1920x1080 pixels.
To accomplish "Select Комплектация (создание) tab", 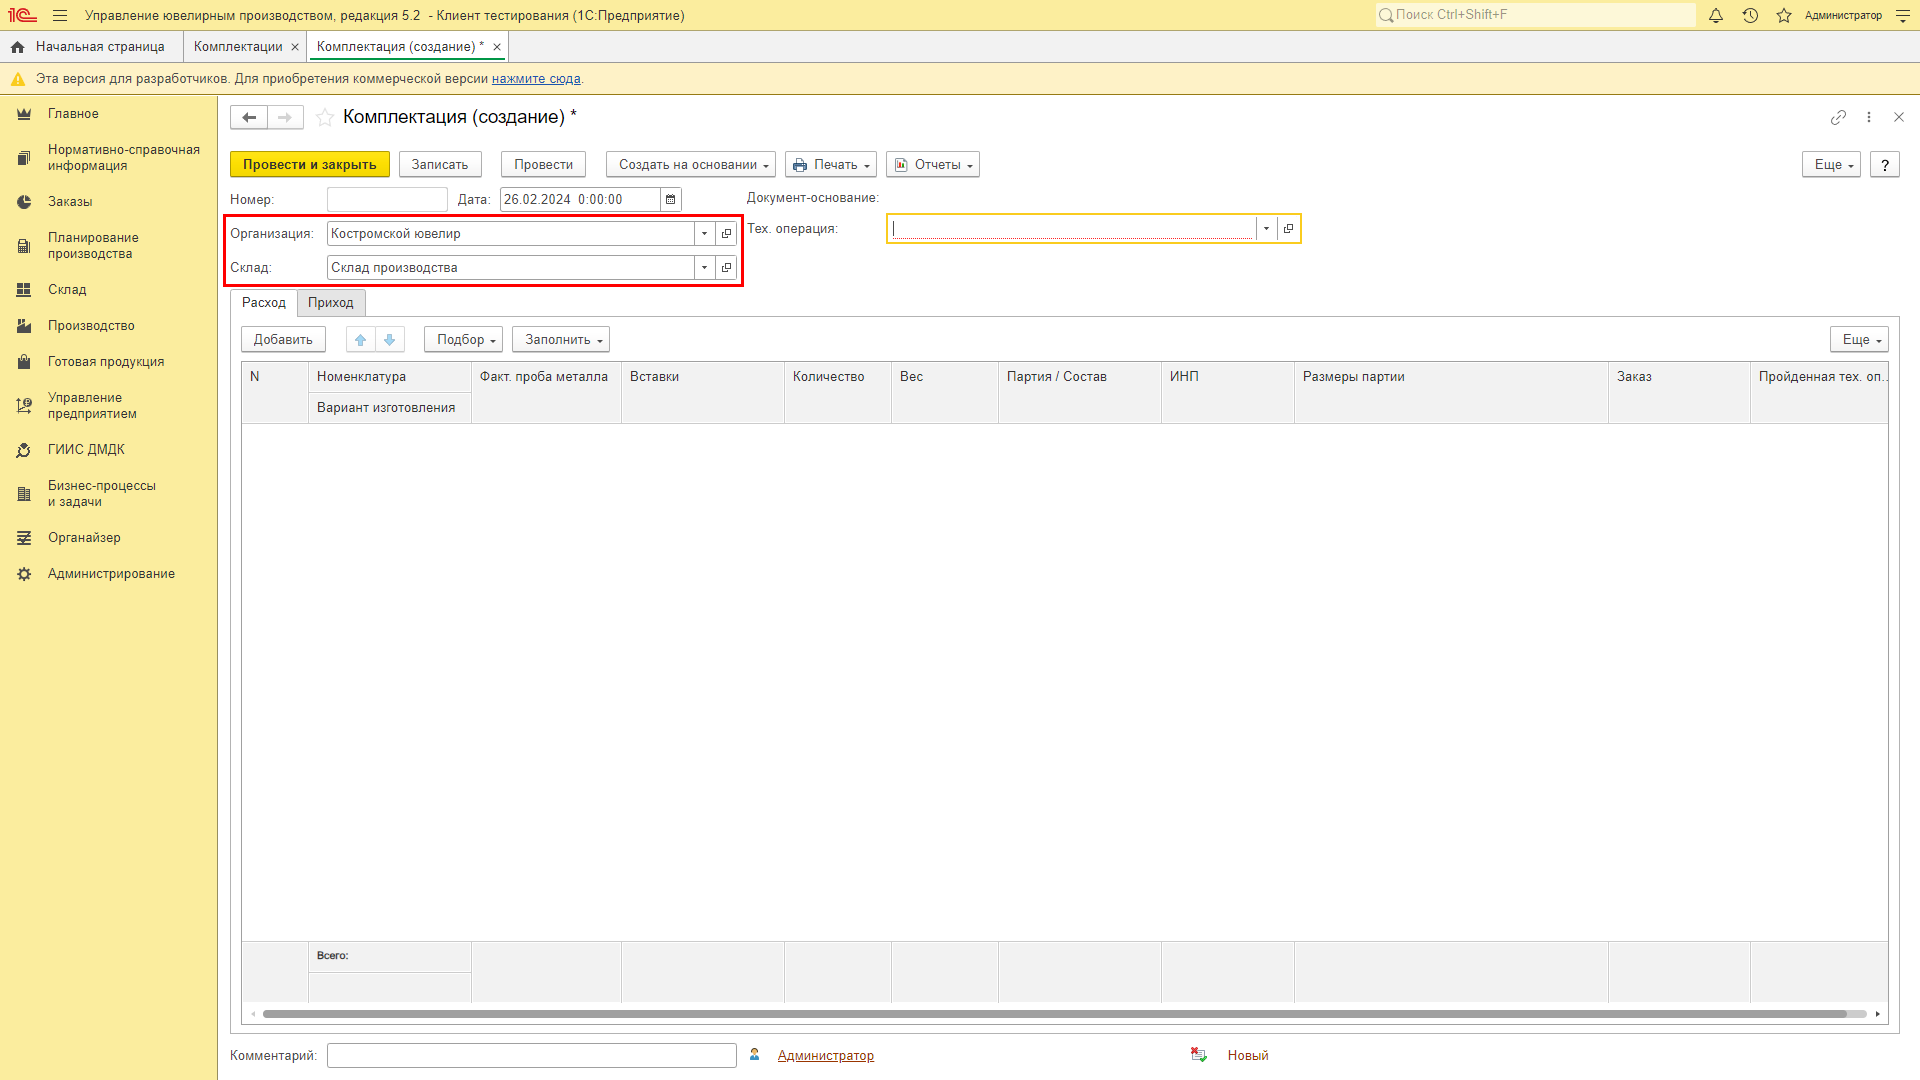I will pyautogui.click(x=400, y=47).
